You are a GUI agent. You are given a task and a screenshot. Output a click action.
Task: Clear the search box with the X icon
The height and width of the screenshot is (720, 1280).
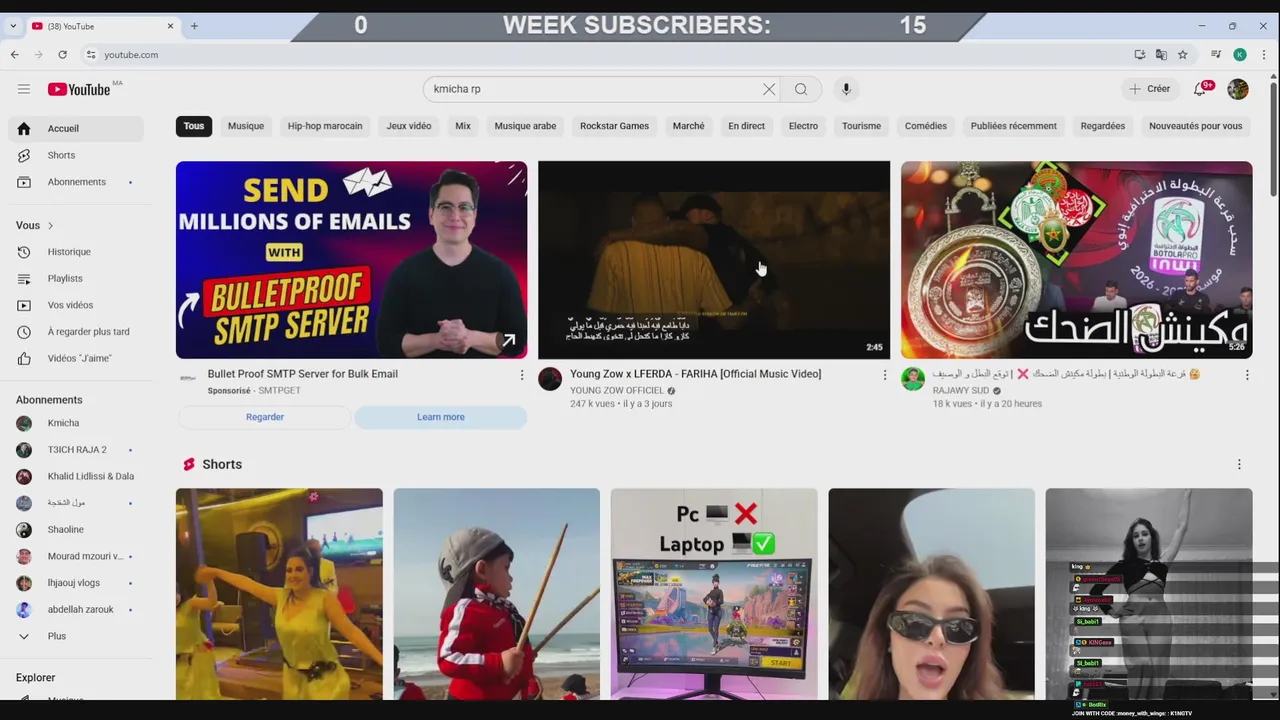tap(769, 89)
